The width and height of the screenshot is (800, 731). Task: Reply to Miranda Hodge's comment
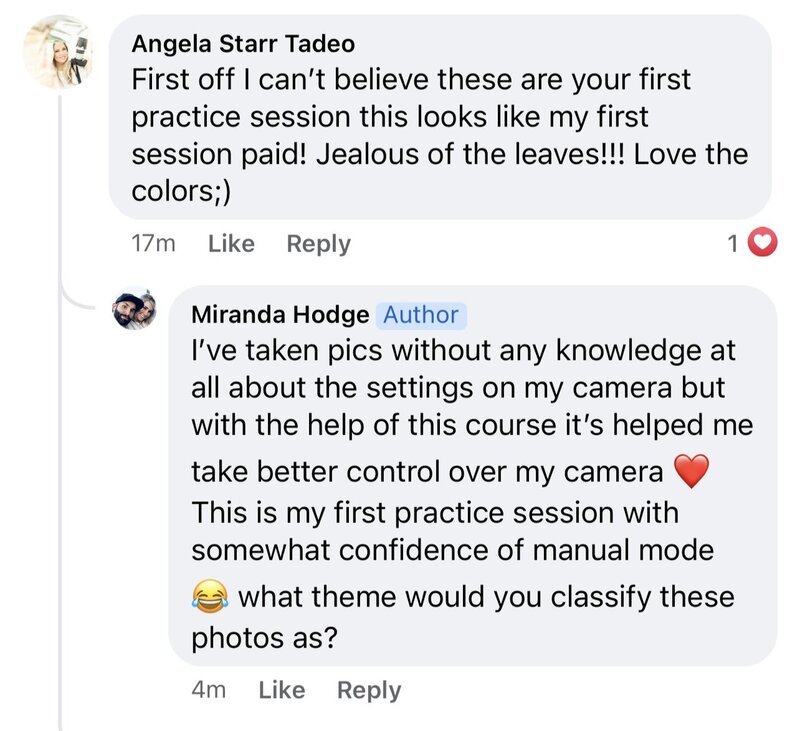coord(368,690)
